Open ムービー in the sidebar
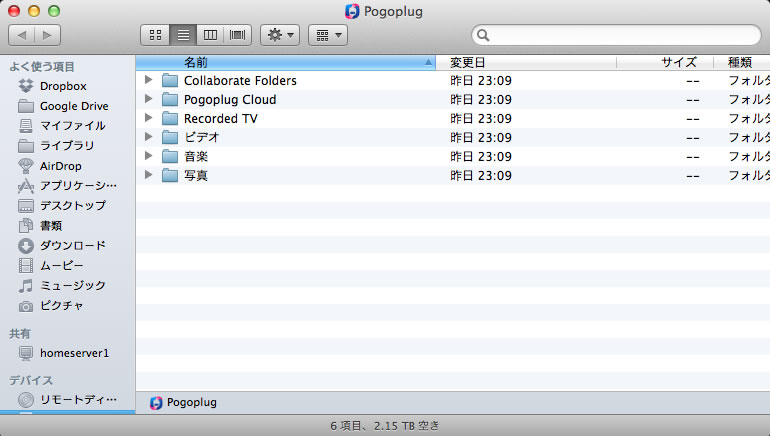The image size is (770, 436). [x=51, y=266]
